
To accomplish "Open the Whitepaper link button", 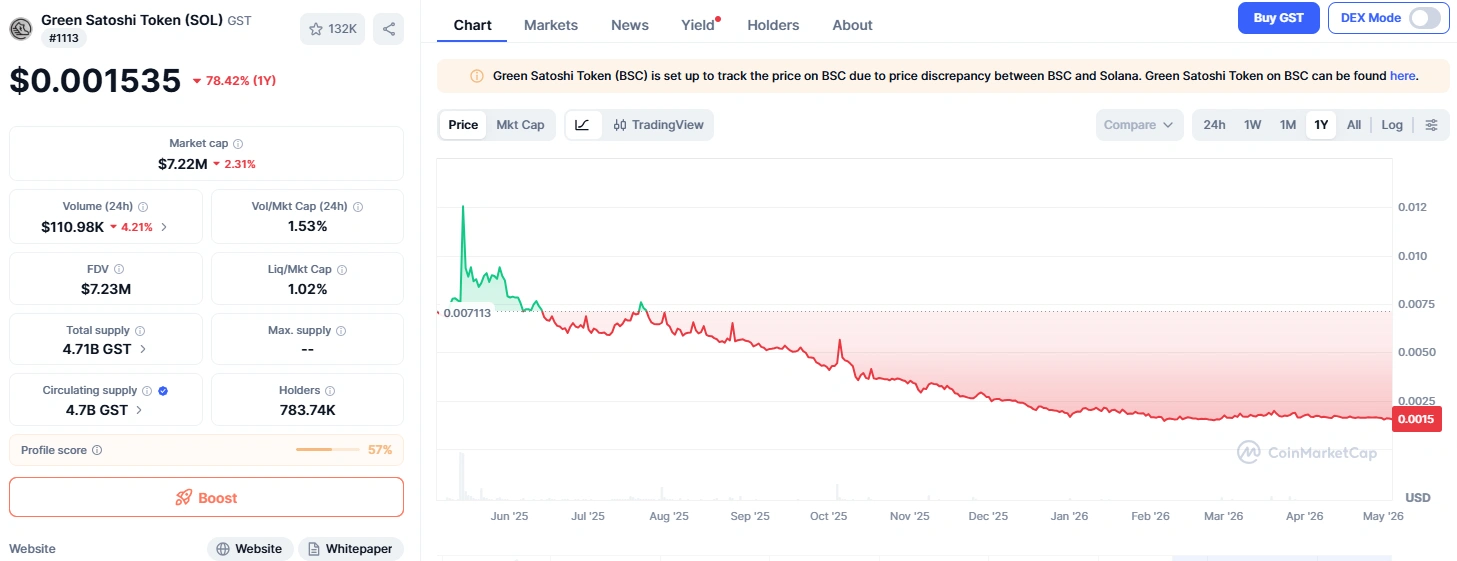I will click(x=351, y=549).
